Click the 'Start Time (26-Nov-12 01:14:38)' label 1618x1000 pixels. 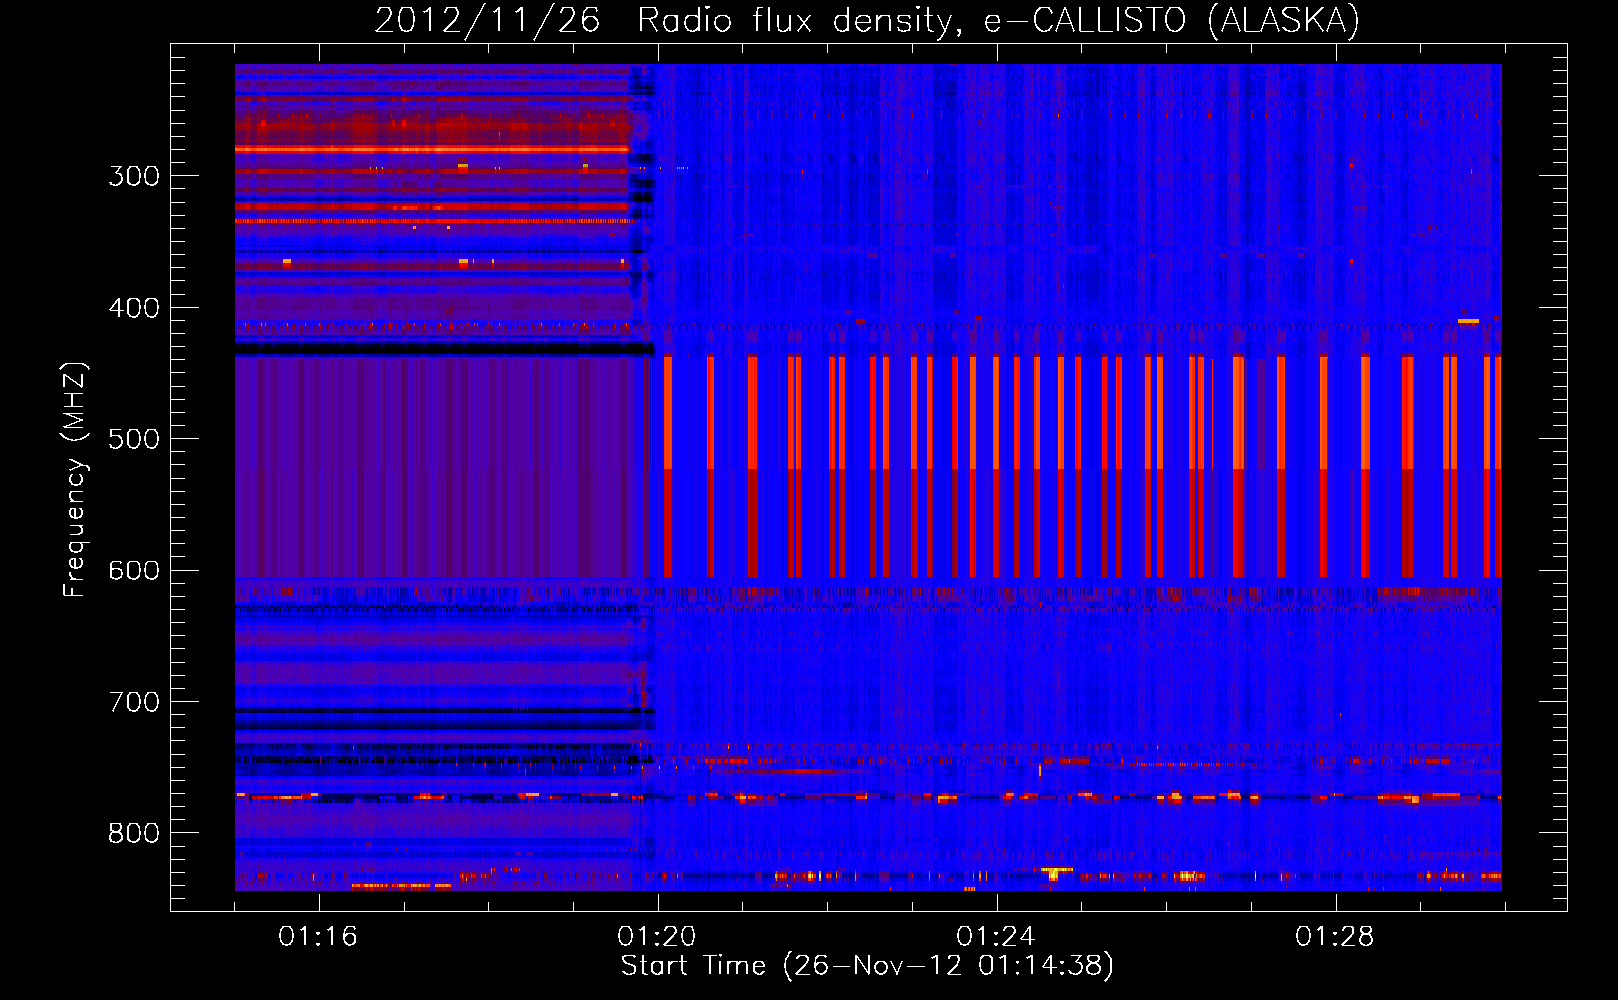click(x=867, y=966)
